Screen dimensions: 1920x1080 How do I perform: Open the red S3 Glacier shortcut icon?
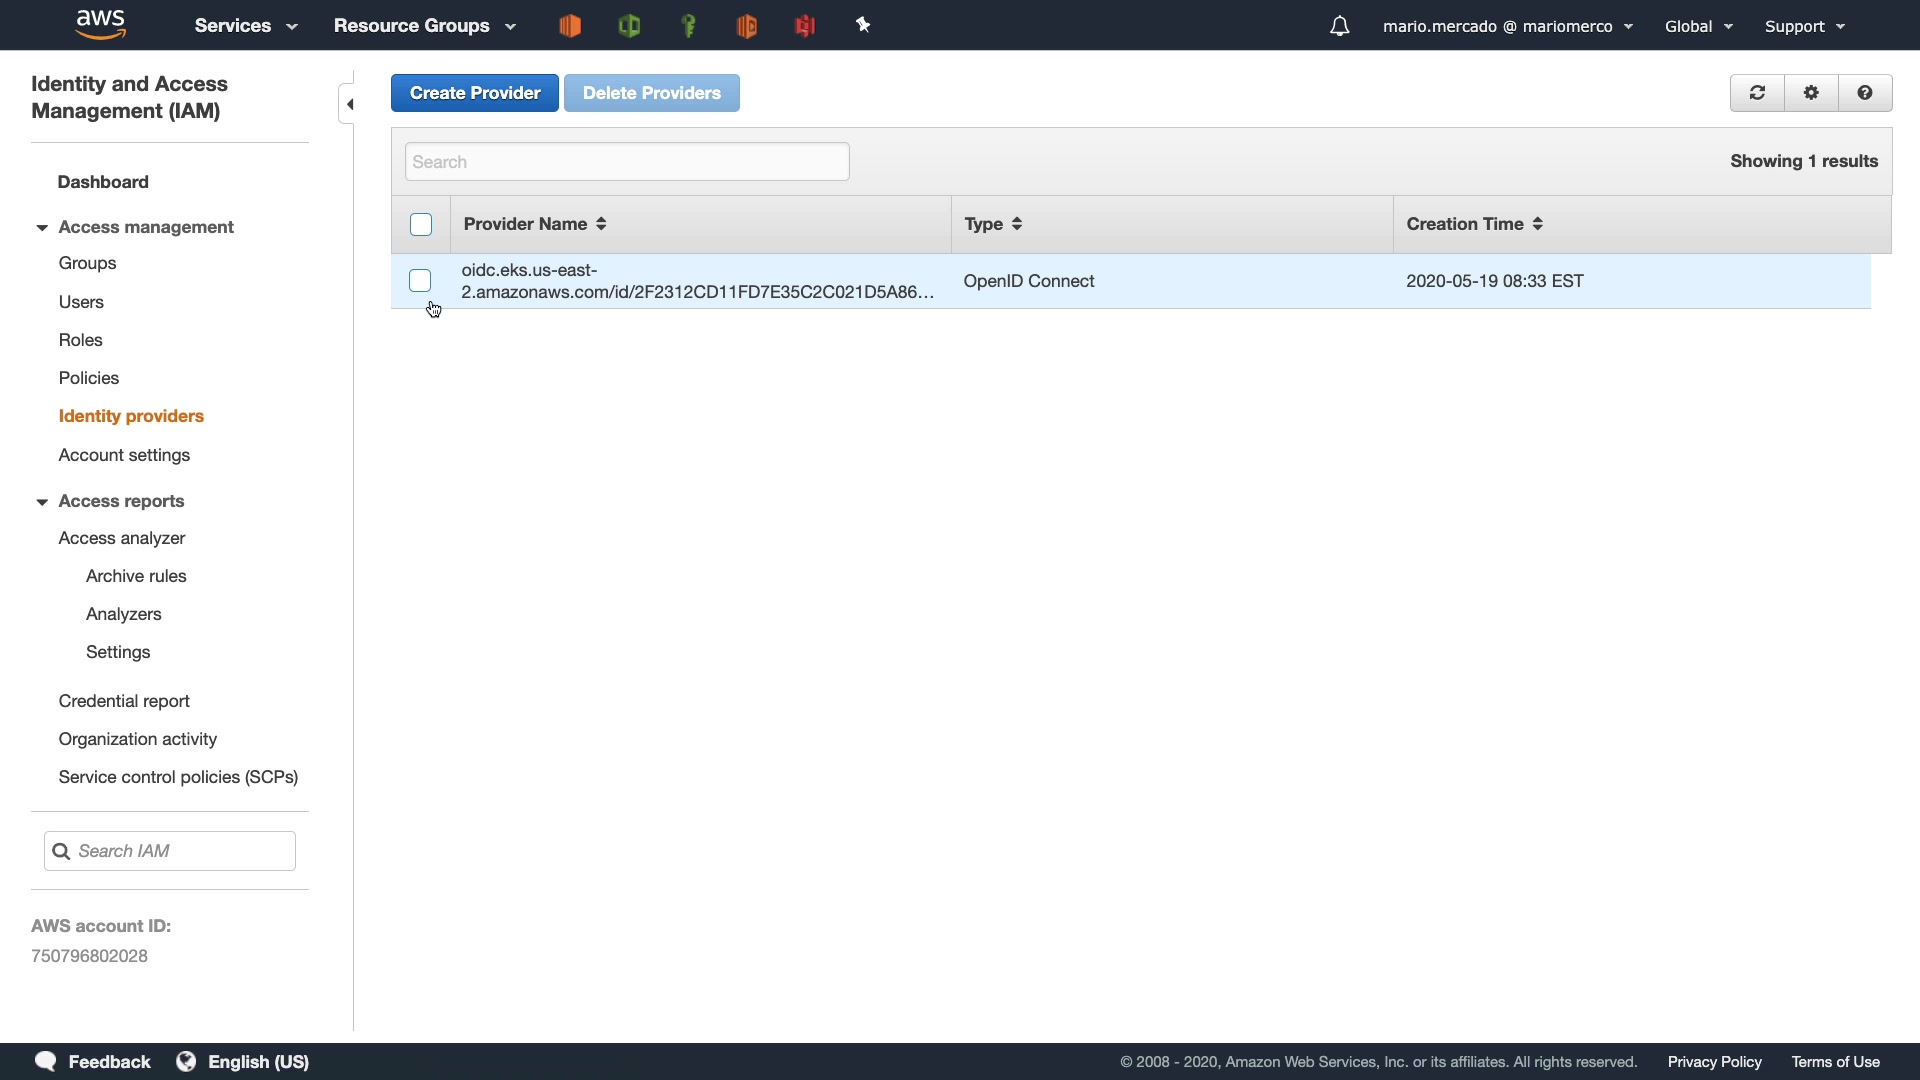pyautogui.click(x=805, y=26)
